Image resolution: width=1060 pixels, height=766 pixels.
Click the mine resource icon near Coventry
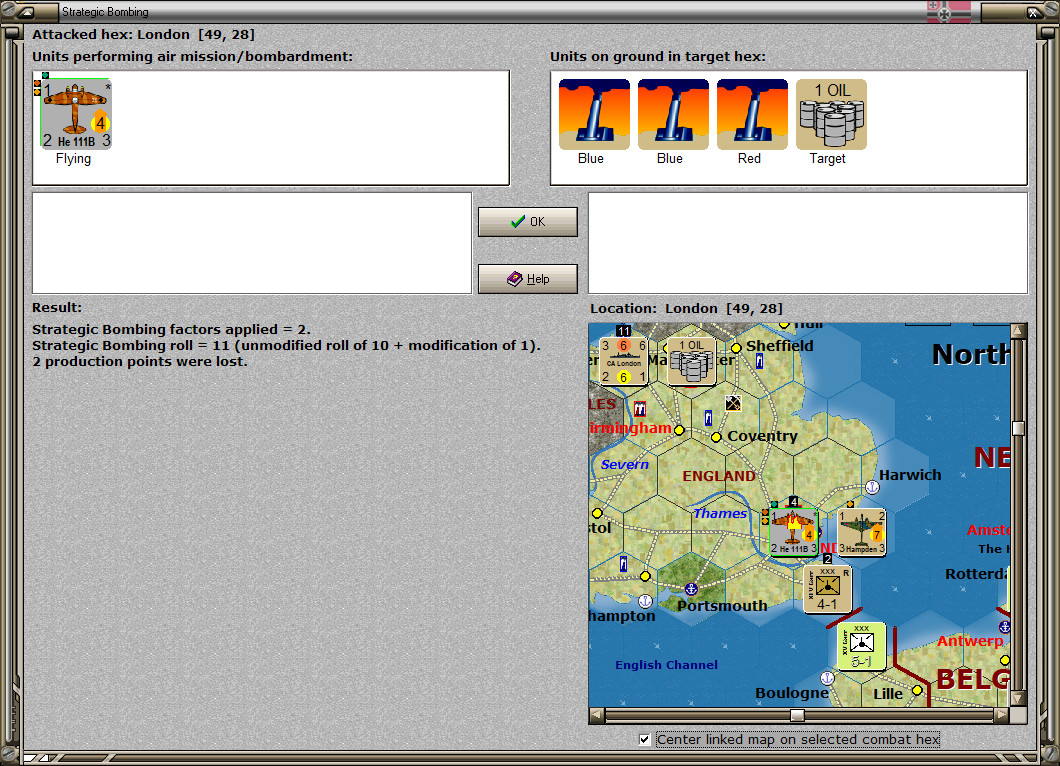coord(733,404)
